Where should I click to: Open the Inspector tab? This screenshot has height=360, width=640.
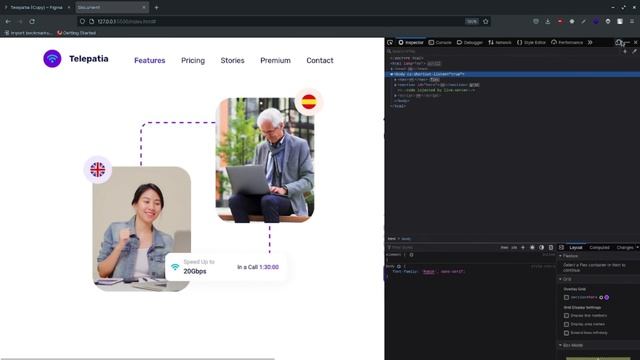pos(411,42)
